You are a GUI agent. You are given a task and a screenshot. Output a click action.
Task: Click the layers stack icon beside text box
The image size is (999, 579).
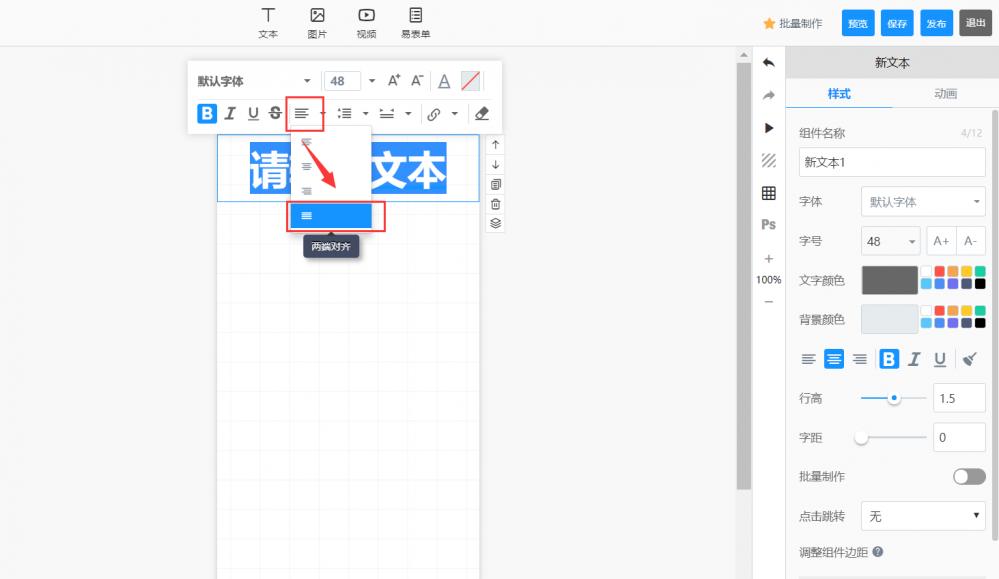(496, 224)
